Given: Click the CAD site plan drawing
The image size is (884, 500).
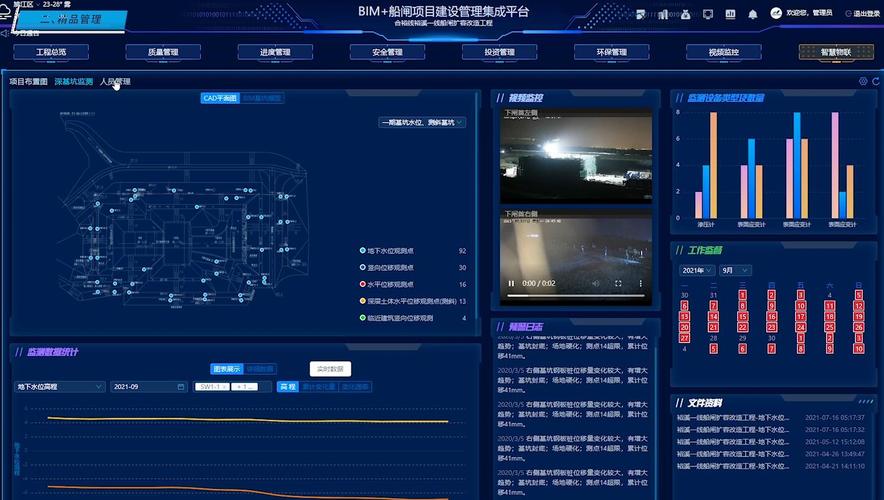Looking at the screenshot, I should tap(183, 211).
